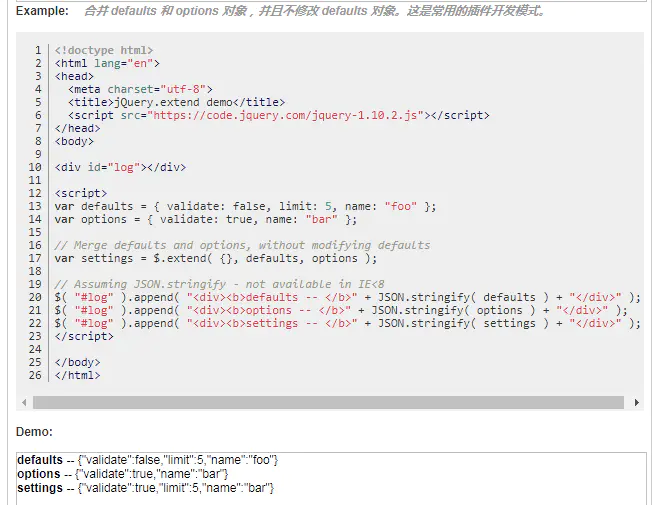Click the '<meta charset="utf-8">' line
655x505 pixels.
coord(140,89)
